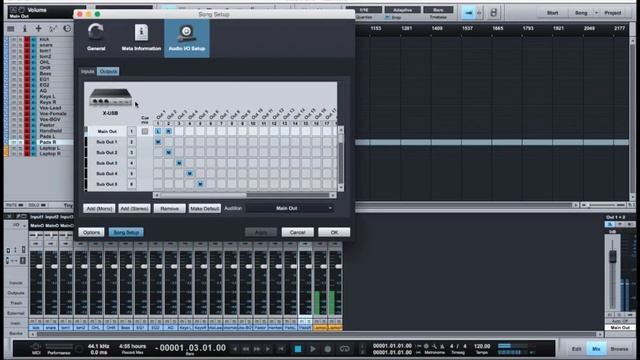Toggle the Loop transport button
640x360 pixels.
344,349
